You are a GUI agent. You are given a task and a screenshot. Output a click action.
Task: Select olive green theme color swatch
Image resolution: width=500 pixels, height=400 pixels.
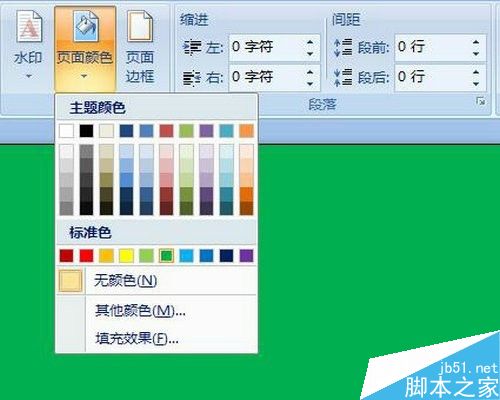coord(186,131)
